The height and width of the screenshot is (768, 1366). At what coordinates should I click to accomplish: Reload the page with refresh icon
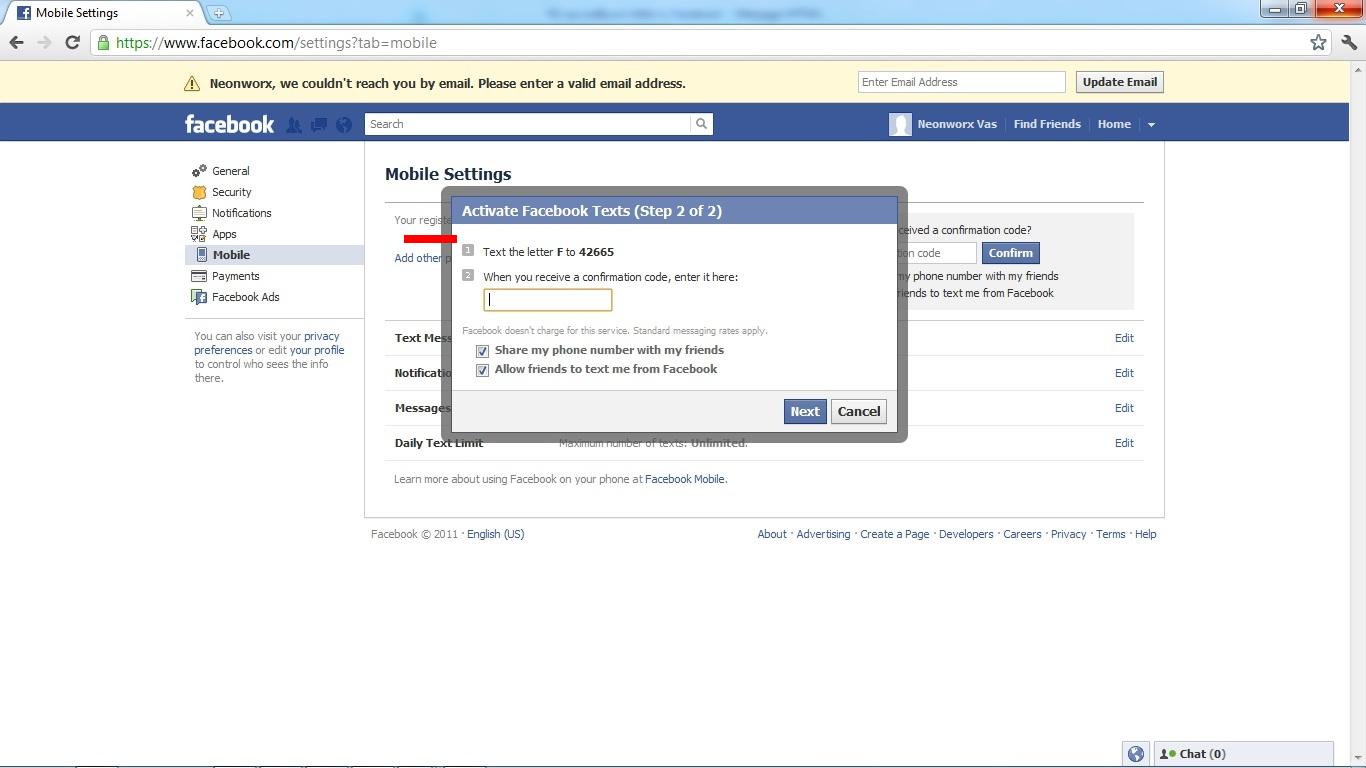coord(72,42)
